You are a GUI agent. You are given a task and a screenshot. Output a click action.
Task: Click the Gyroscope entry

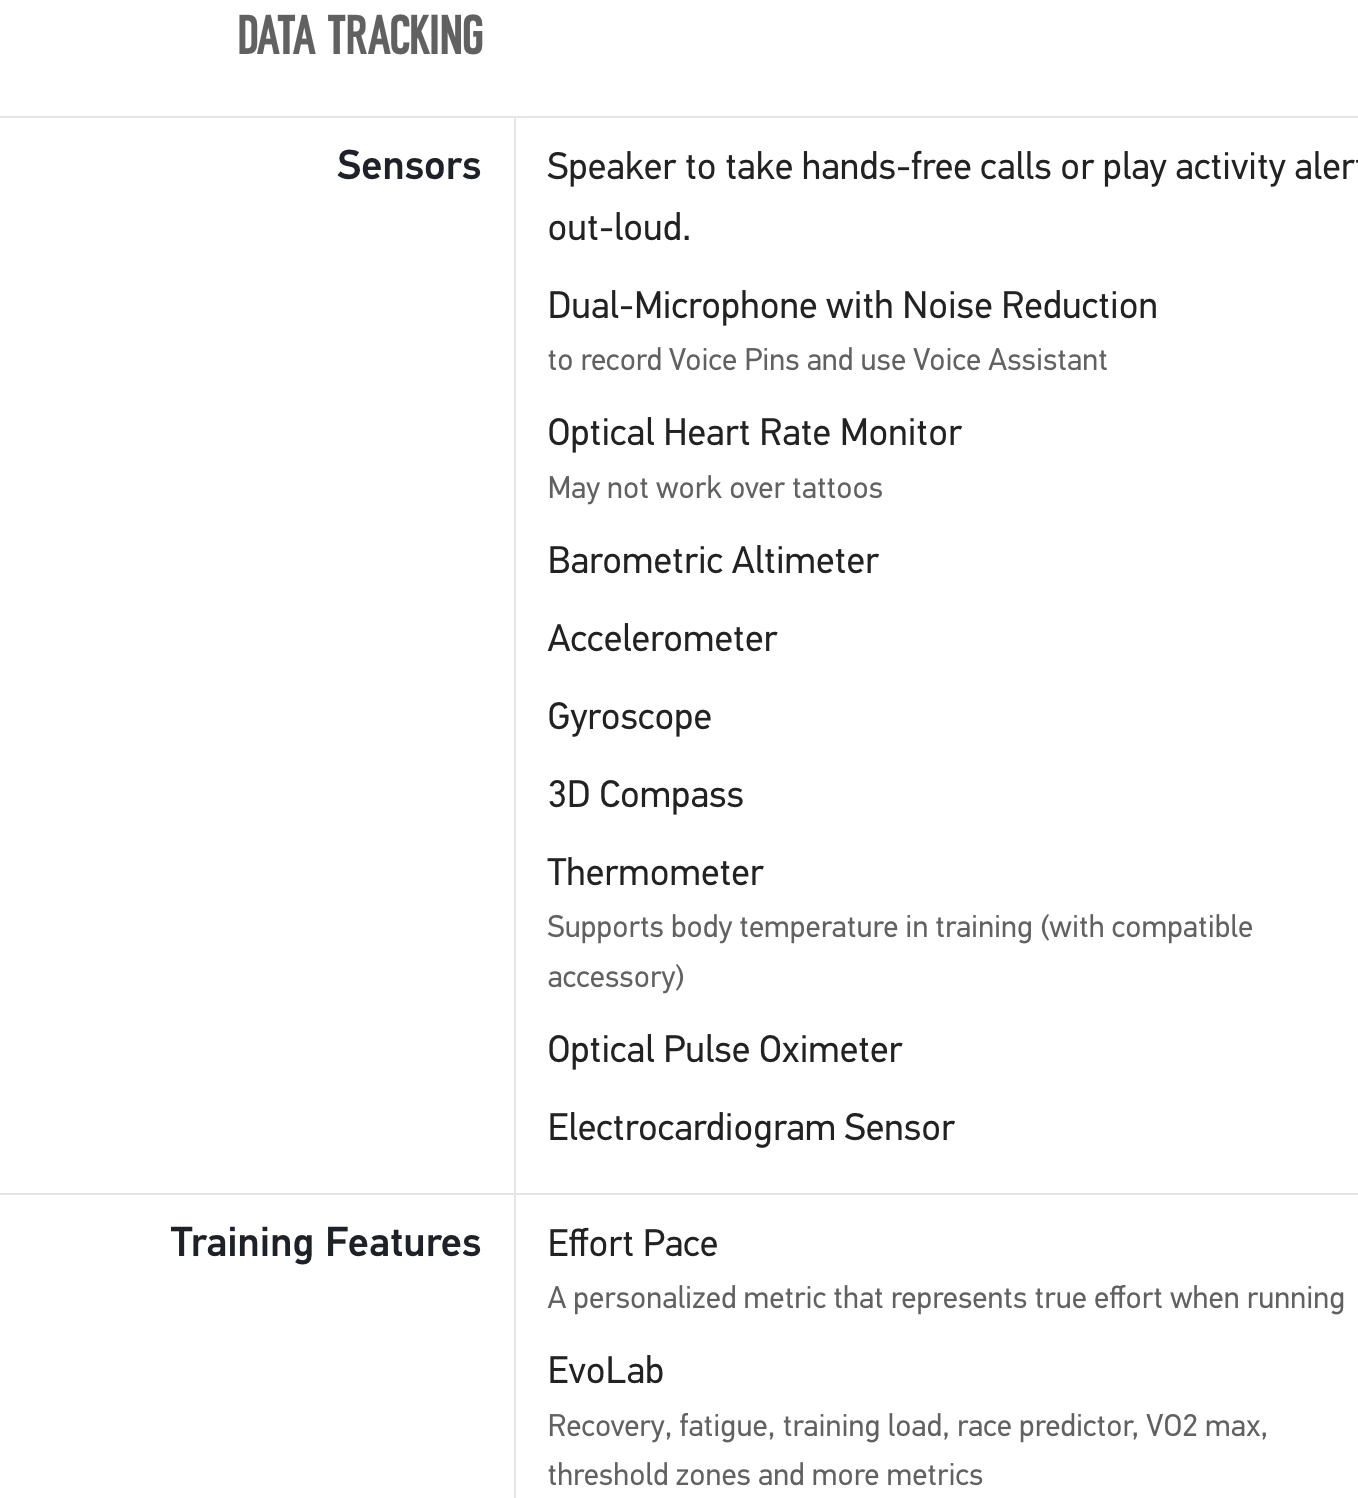(629, 717)
